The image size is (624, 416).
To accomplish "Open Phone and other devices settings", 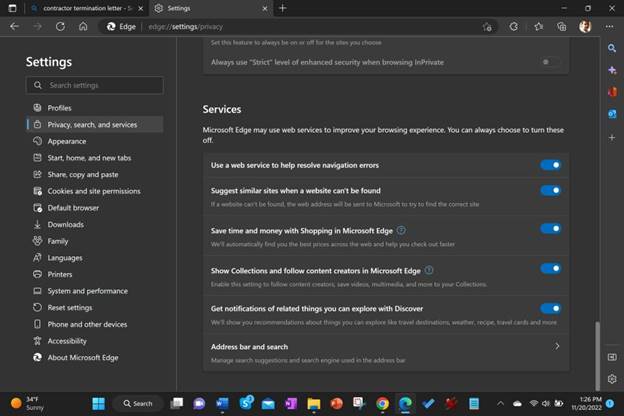I will pyautogui.click(x=95, y=324).
